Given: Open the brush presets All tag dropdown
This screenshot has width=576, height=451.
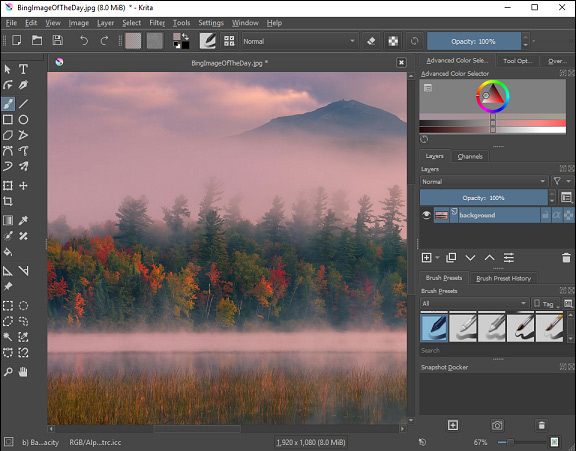Looking at the screenshot, I should 474,303.
